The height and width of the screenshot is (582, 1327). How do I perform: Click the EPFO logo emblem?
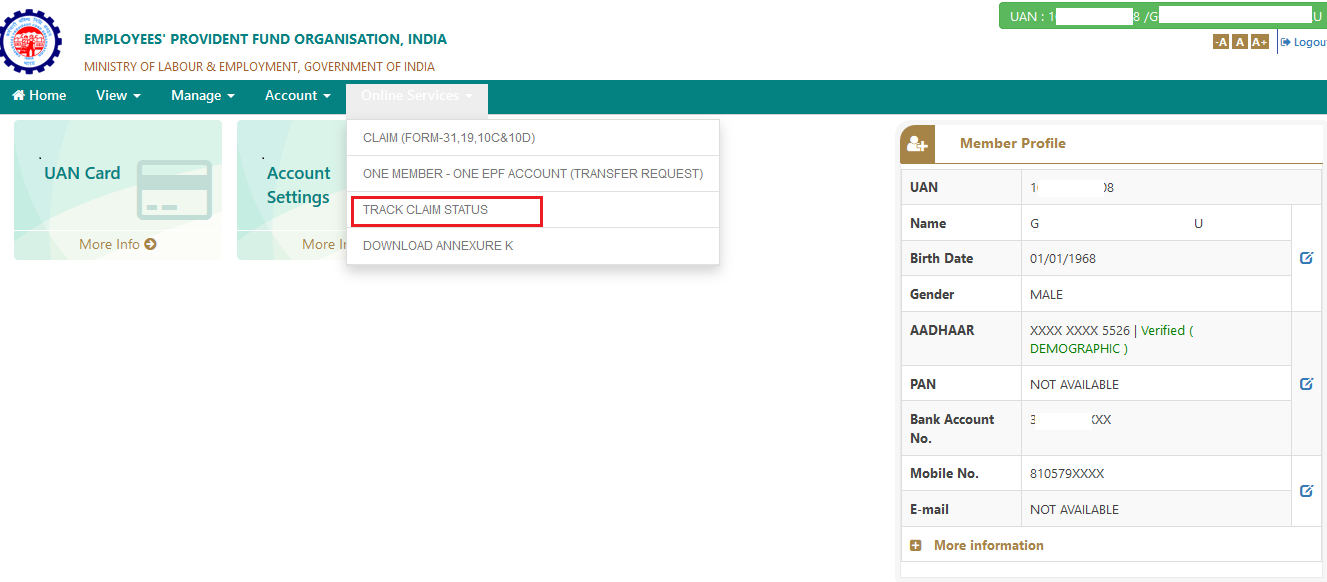coord(31,40)
